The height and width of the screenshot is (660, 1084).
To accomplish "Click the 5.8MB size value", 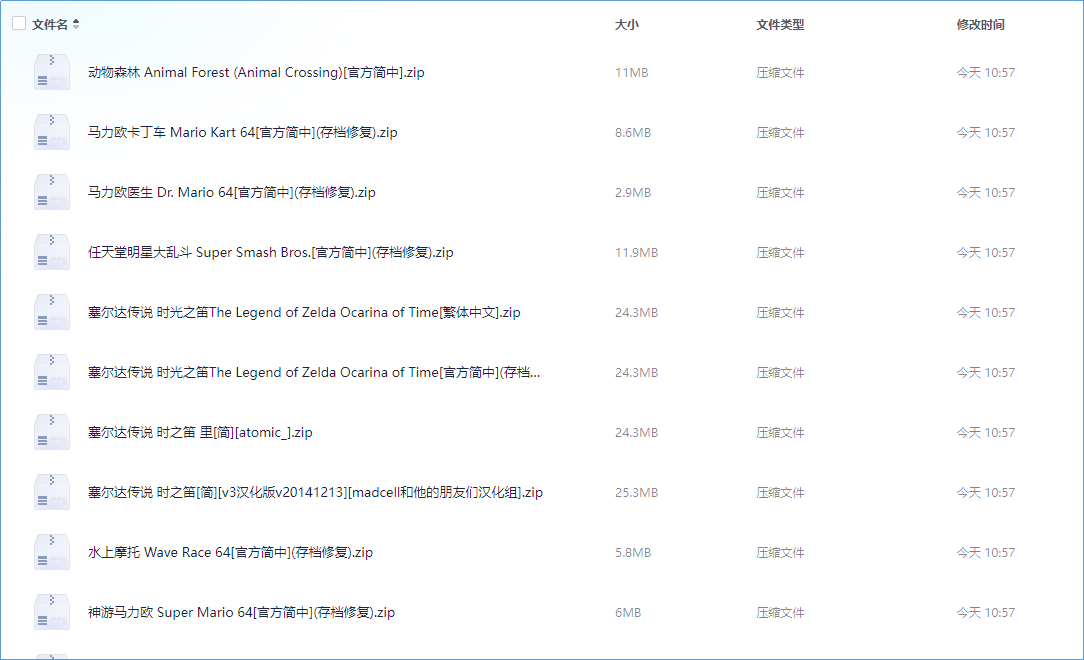I will (x=633, y=553).
